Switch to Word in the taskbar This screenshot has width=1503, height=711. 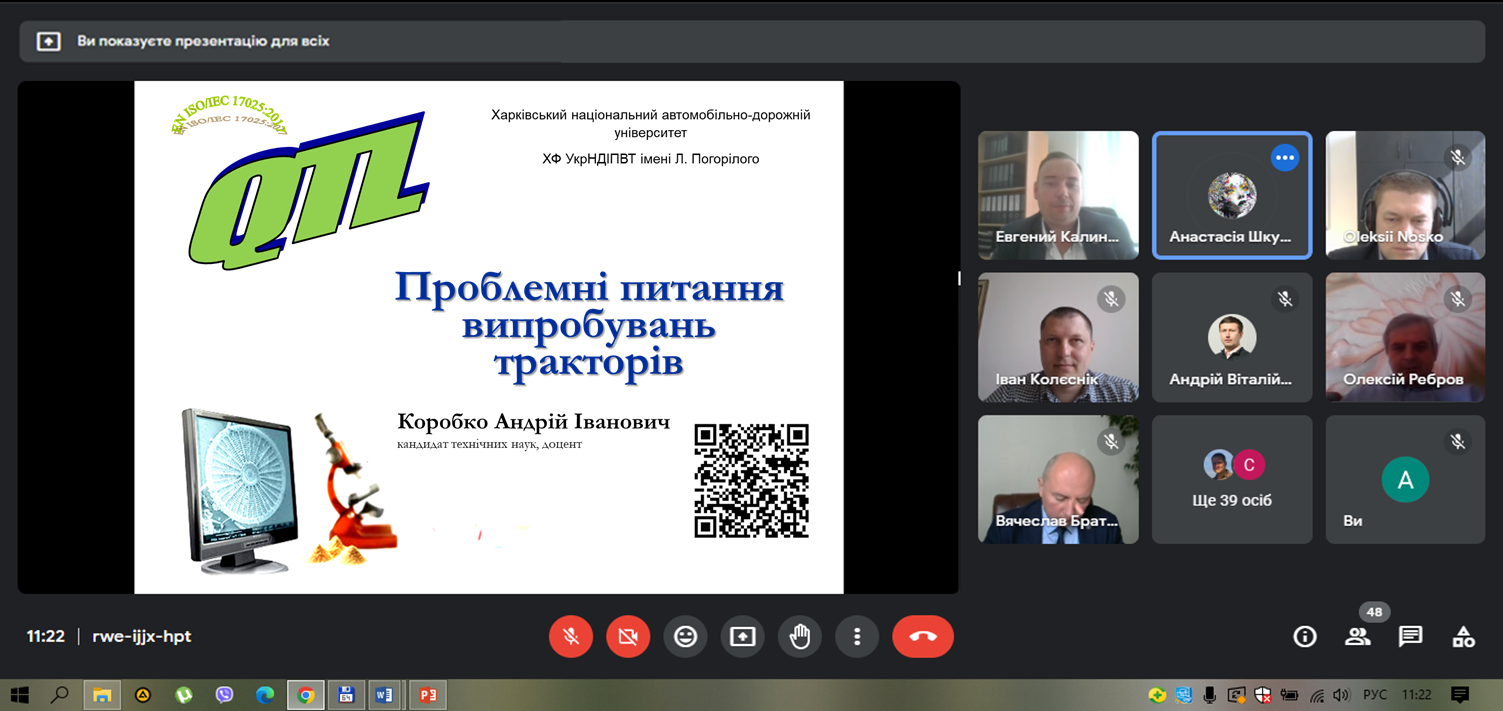click(384, 695)
